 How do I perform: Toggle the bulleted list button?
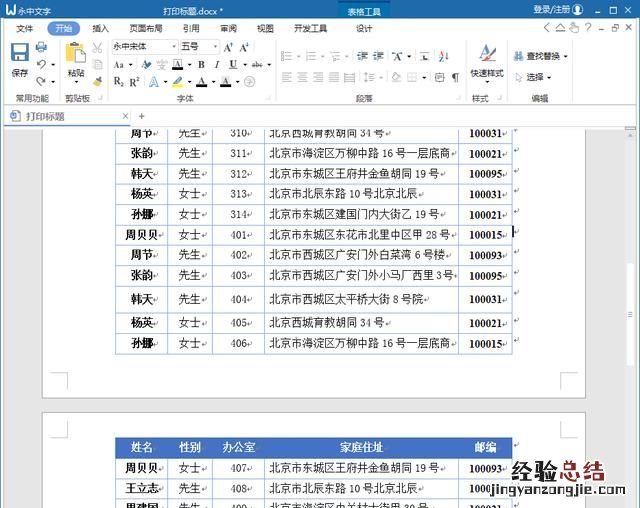[287, 56]
